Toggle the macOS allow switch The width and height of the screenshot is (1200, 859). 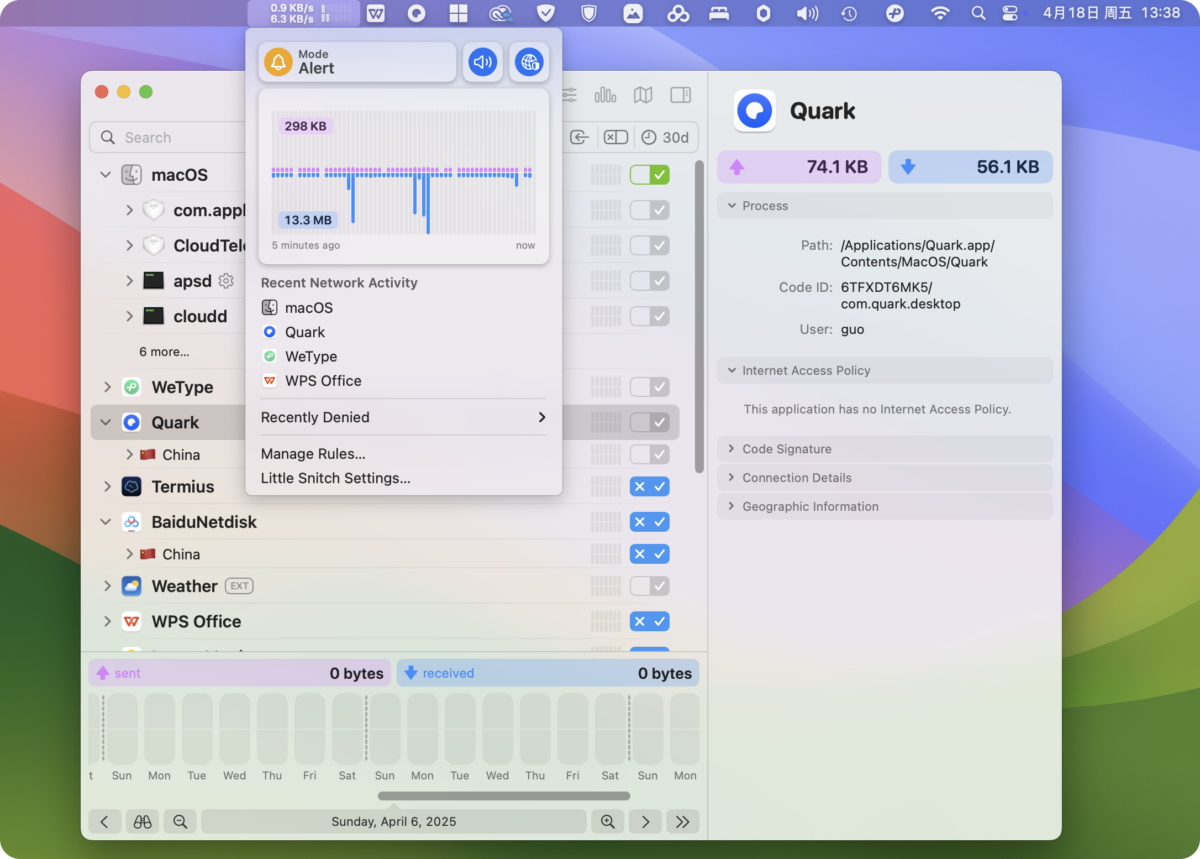[649, 175]
